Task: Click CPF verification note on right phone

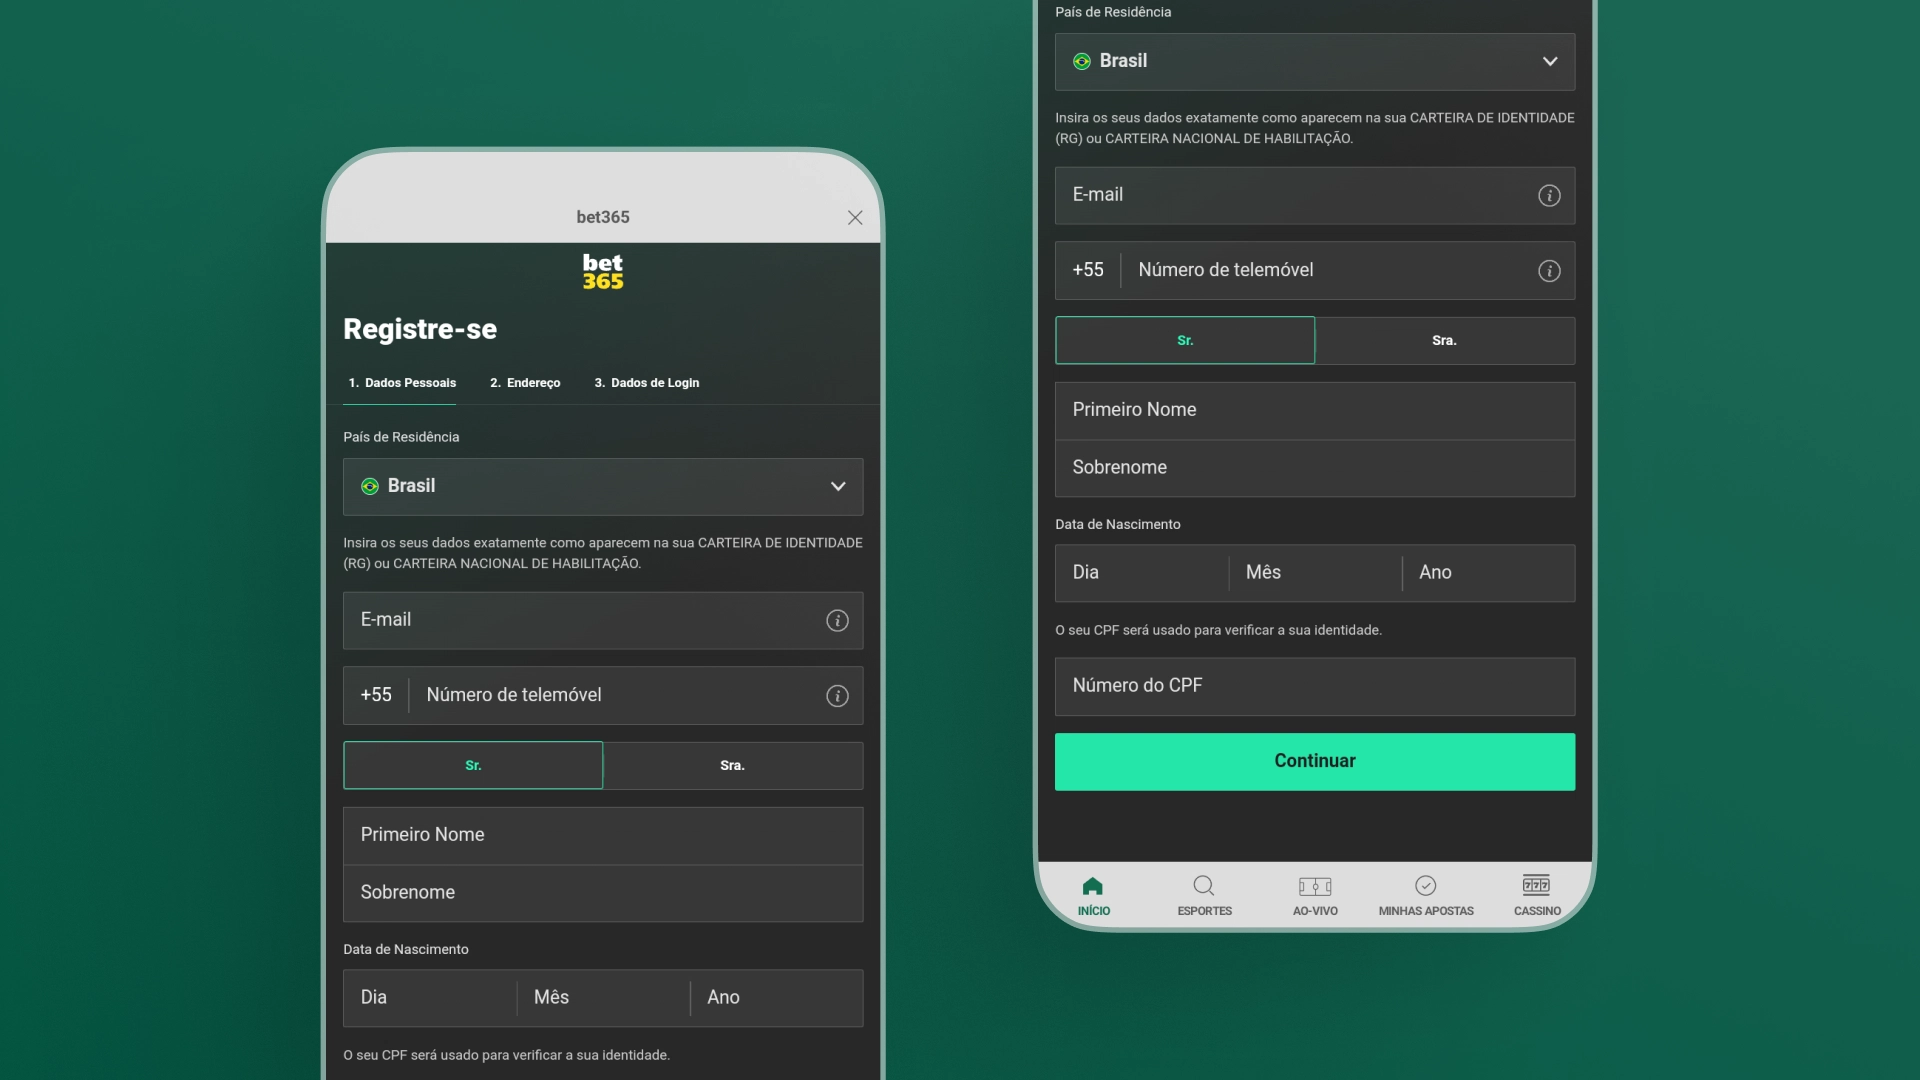Action: 1218,631
